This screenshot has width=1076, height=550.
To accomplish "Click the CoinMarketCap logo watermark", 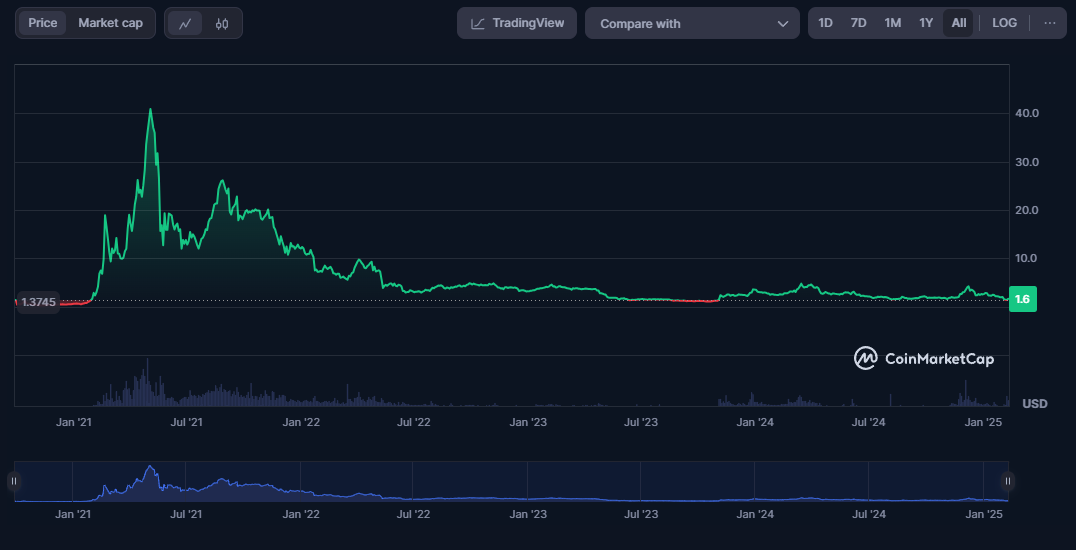I will [924, 358].
